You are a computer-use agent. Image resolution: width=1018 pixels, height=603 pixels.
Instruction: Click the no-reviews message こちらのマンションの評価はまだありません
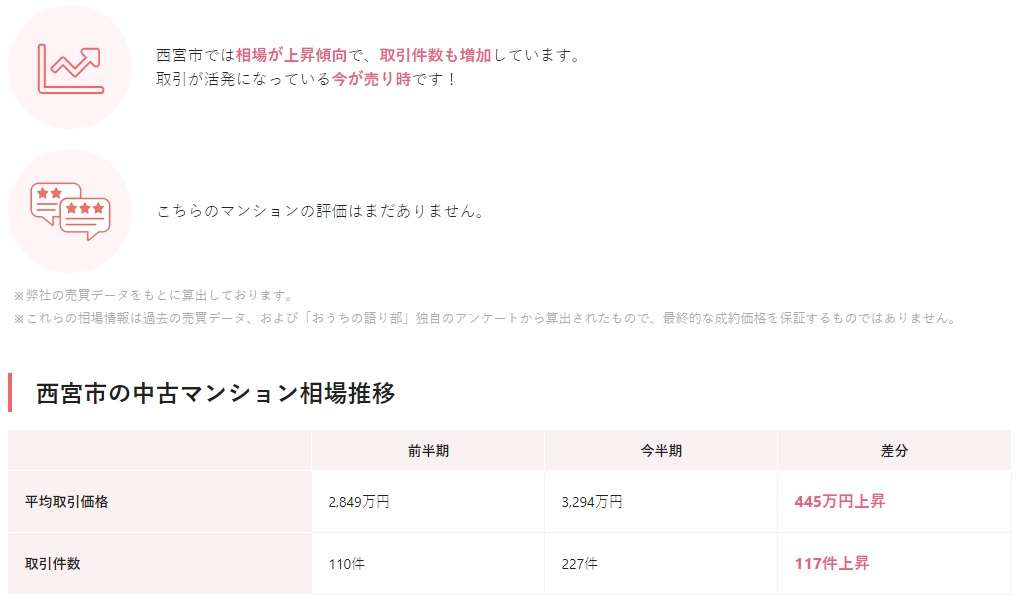click(x=321, y=212)
